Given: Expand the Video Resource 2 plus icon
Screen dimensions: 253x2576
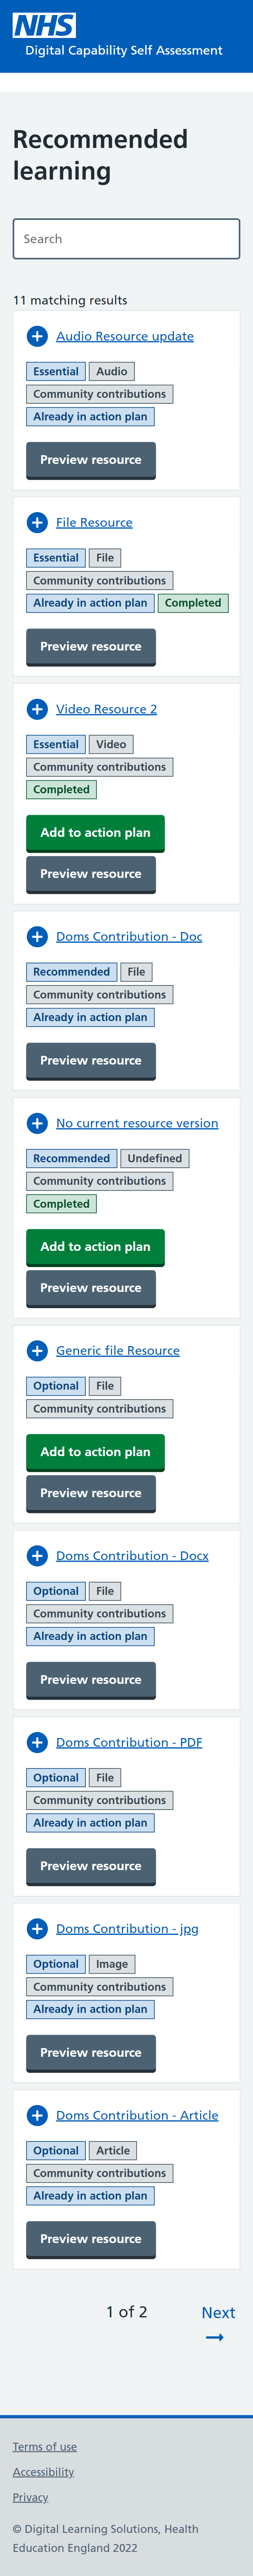Looking at the screenshot, I should pos(37,709).
